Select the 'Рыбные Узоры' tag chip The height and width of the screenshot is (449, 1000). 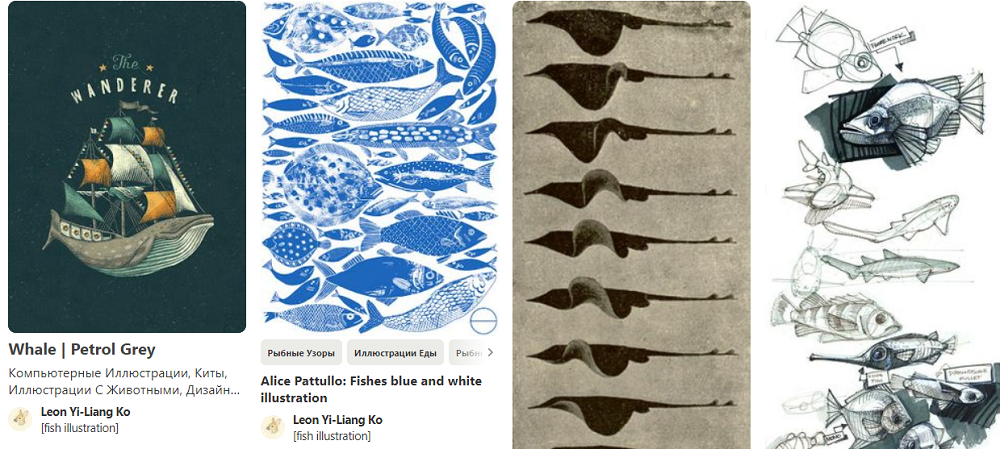click(302, 353)
